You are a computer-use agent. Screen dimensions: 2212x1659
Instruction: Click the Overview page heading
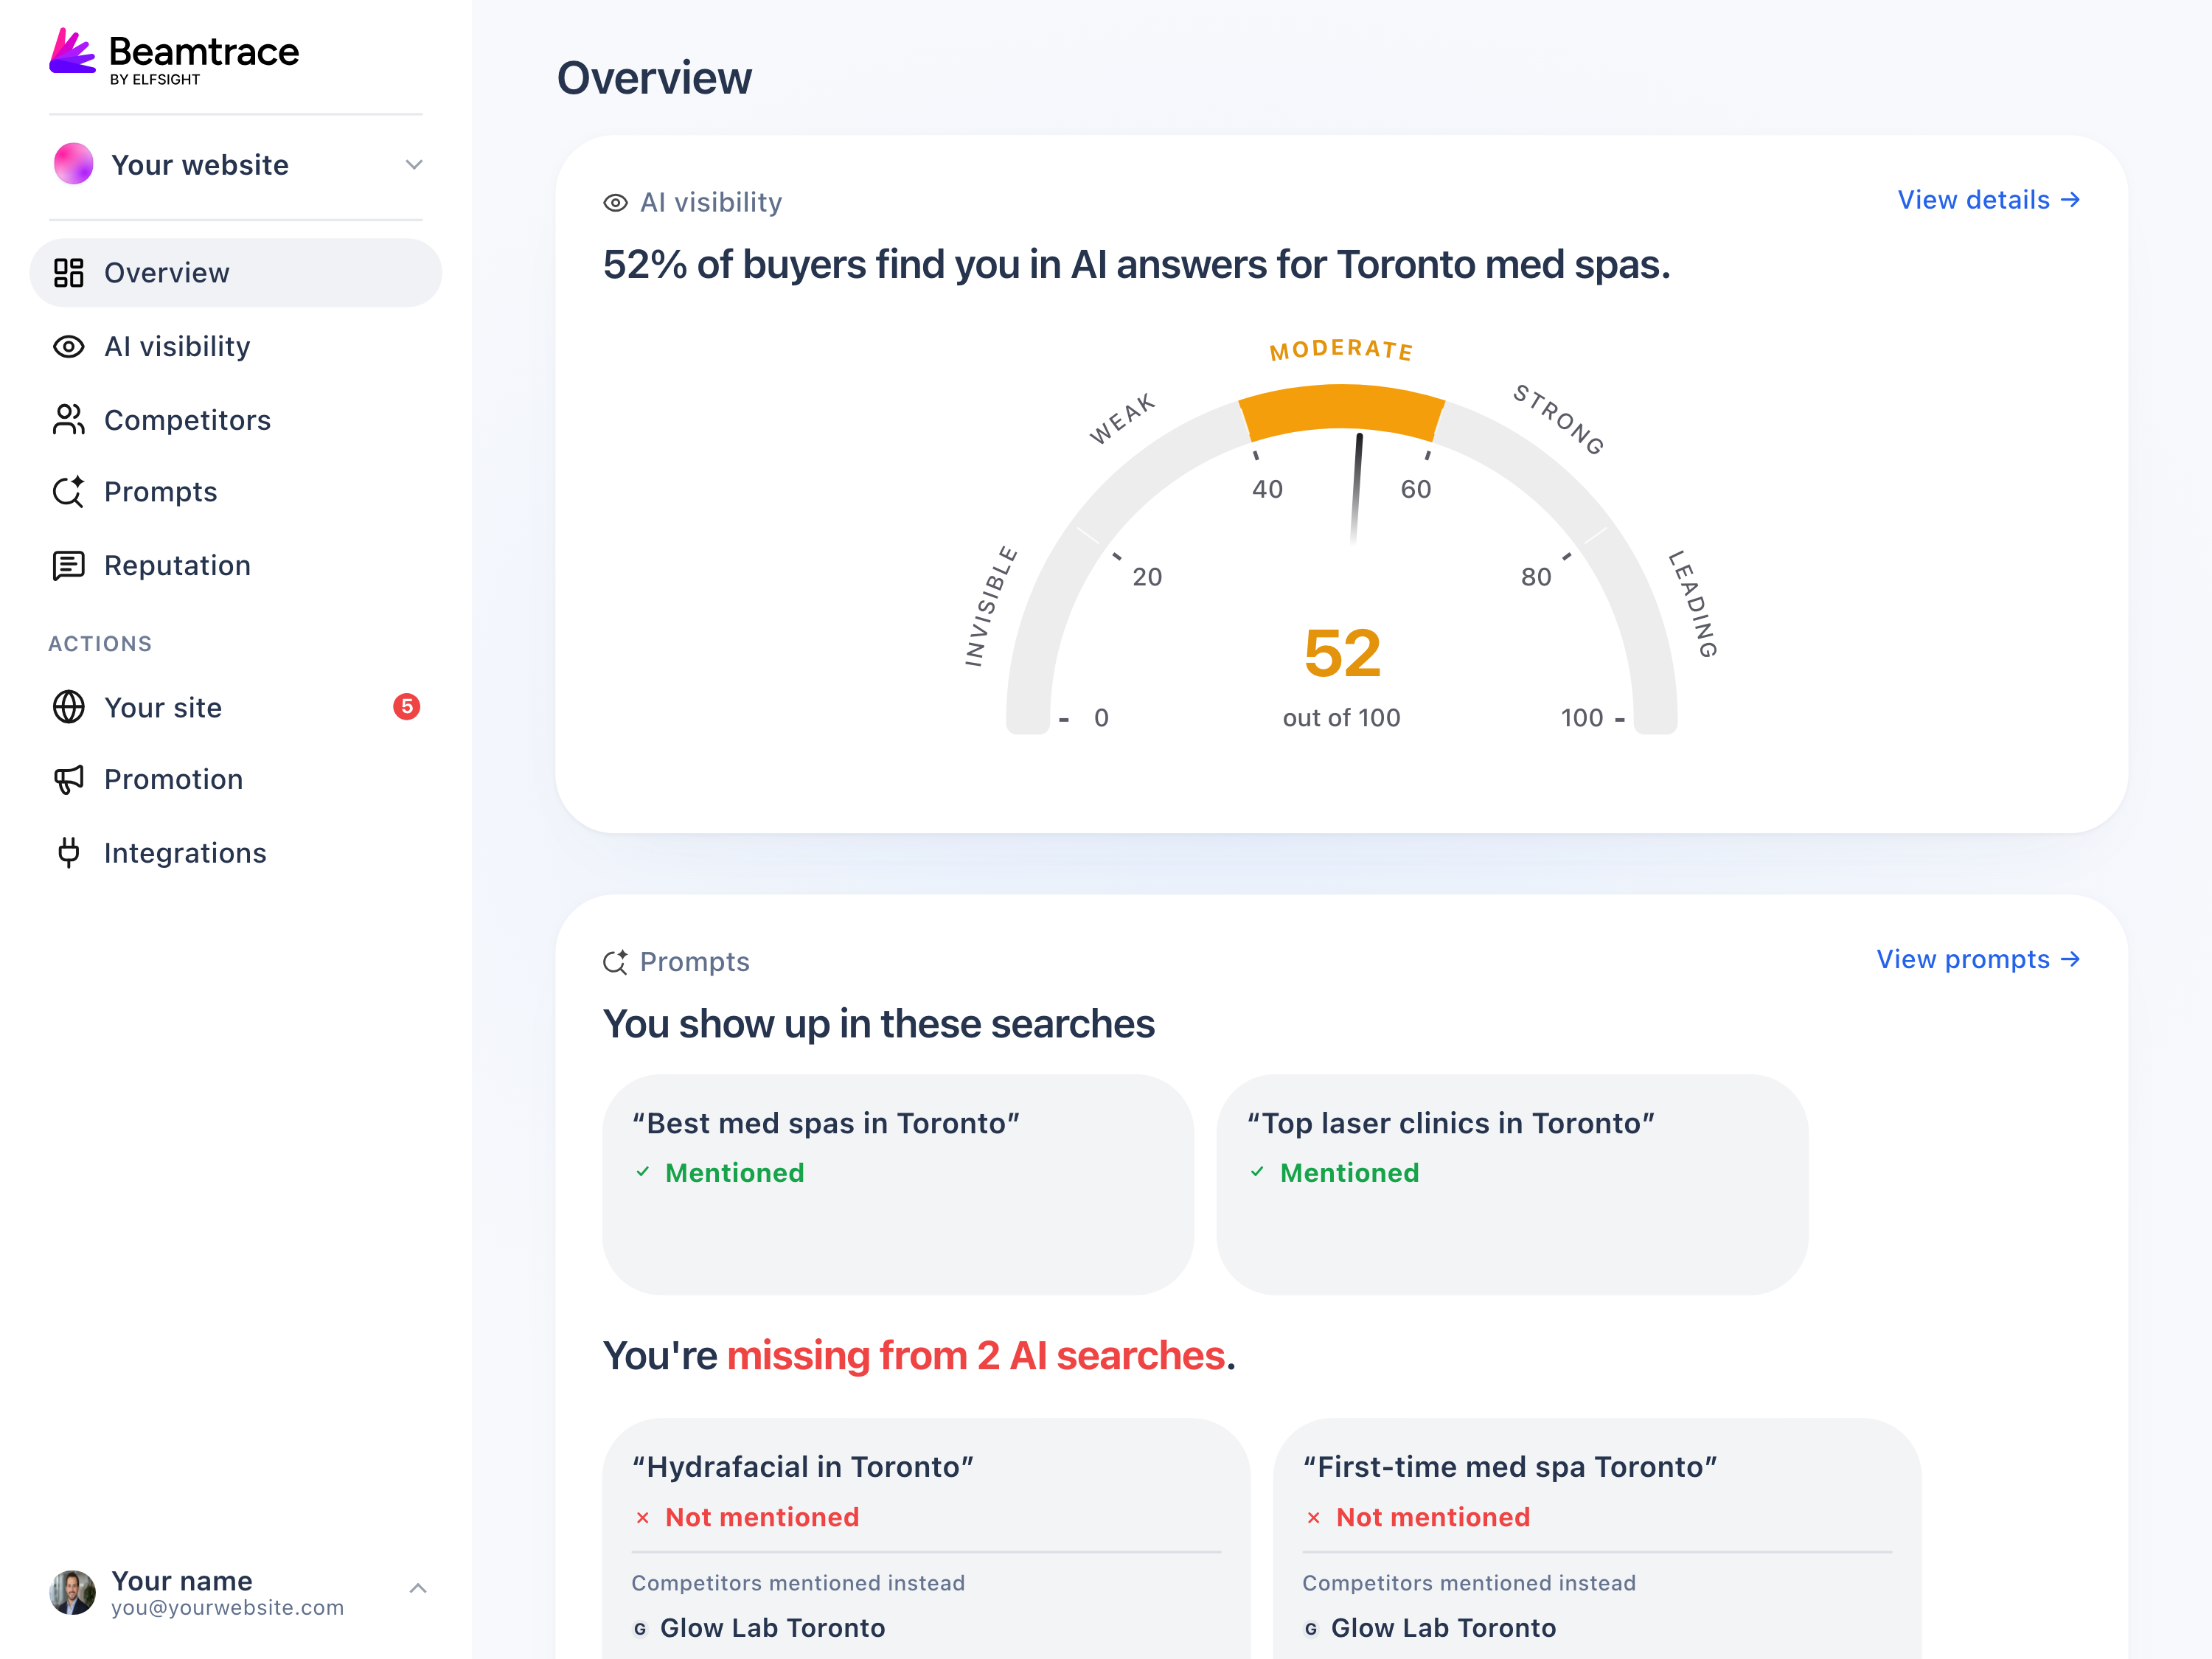point(654,78)
